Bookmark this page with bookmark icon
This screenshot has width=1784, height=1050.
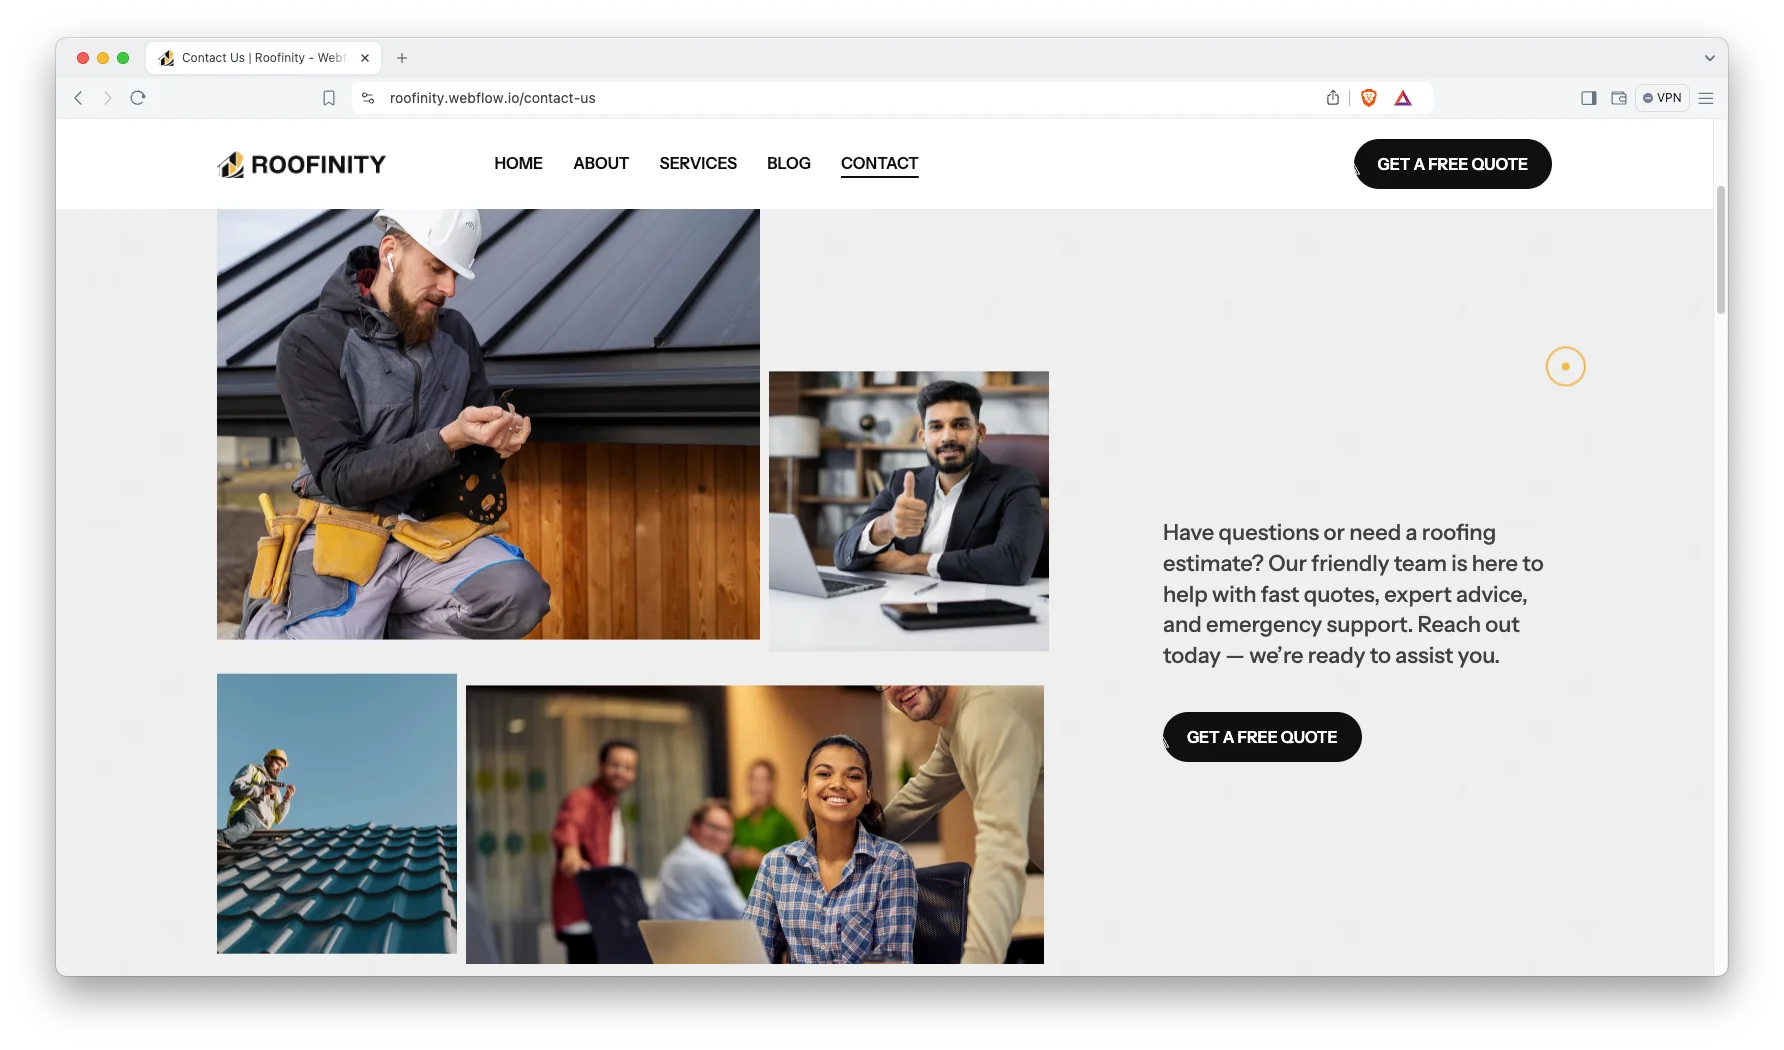point(329,98)
